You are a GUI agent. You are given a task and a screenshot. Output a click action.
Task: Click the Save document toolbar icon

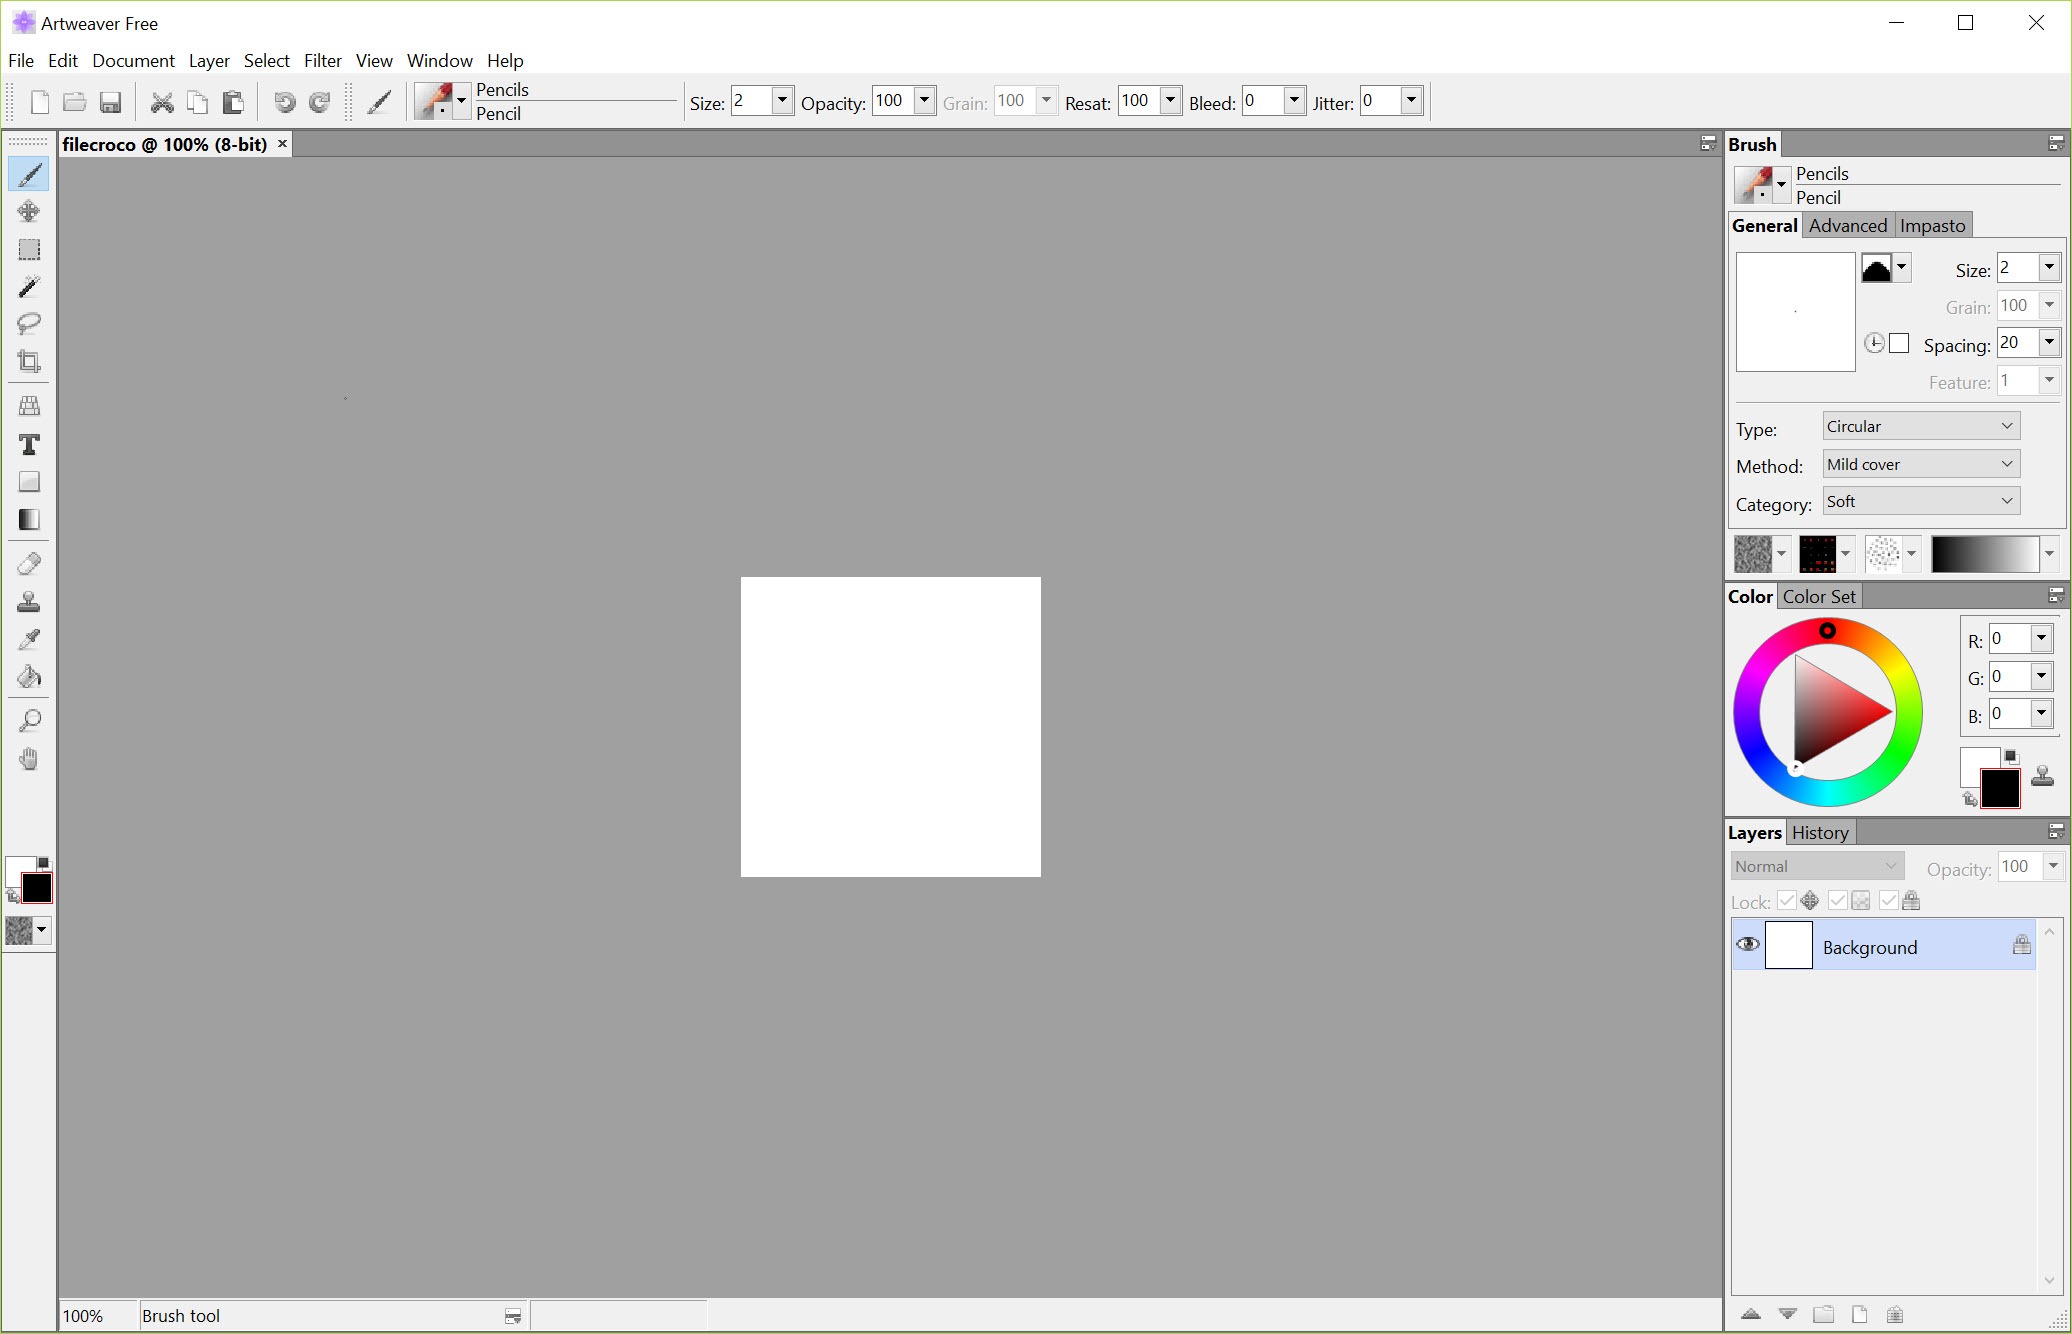[110, 102]
